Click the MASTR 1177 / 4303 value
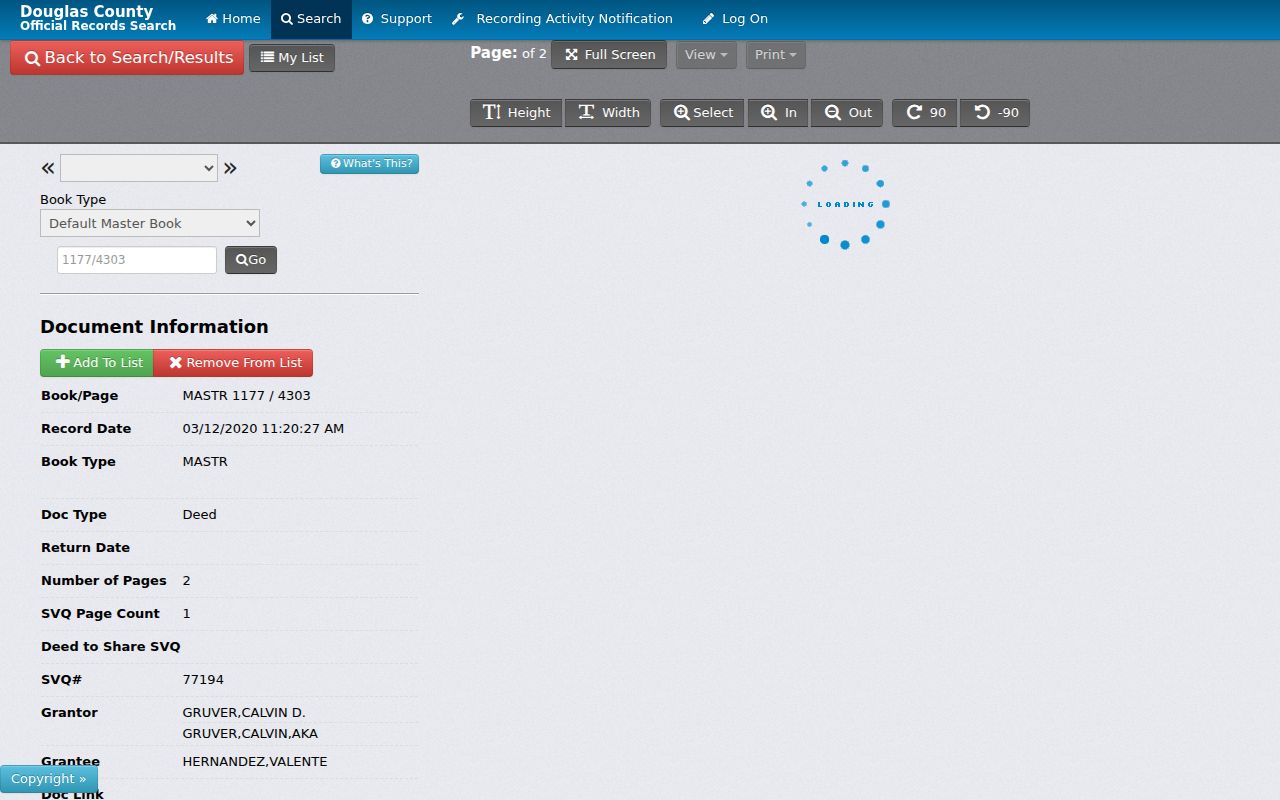Viewport: 1280px width, 800px height. (x=246, y=396)
